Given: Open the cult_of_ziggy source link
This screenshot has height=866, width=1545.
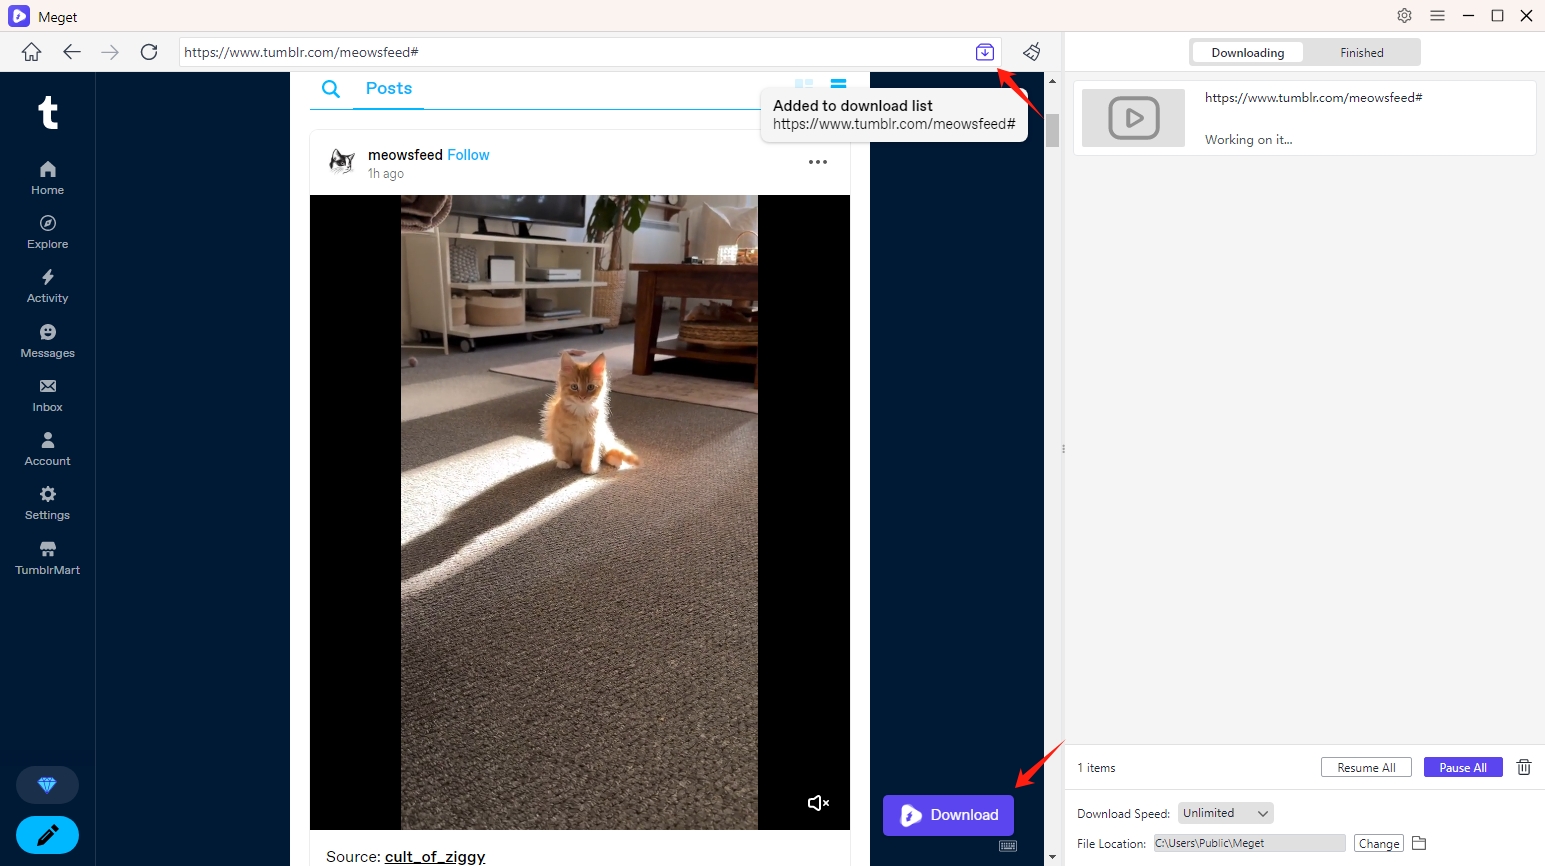Looking at the screenshot, I should coord(435,857).
